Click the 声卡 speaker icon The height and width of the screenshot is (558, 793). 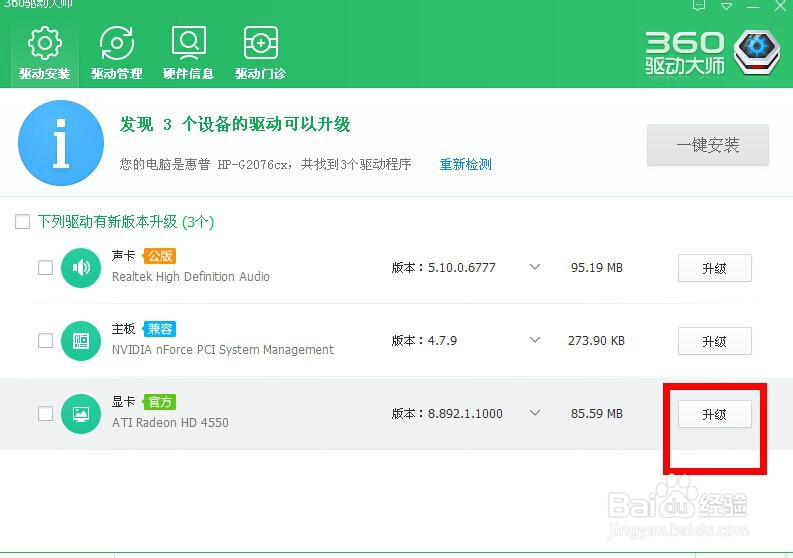[x=81, y=268]
